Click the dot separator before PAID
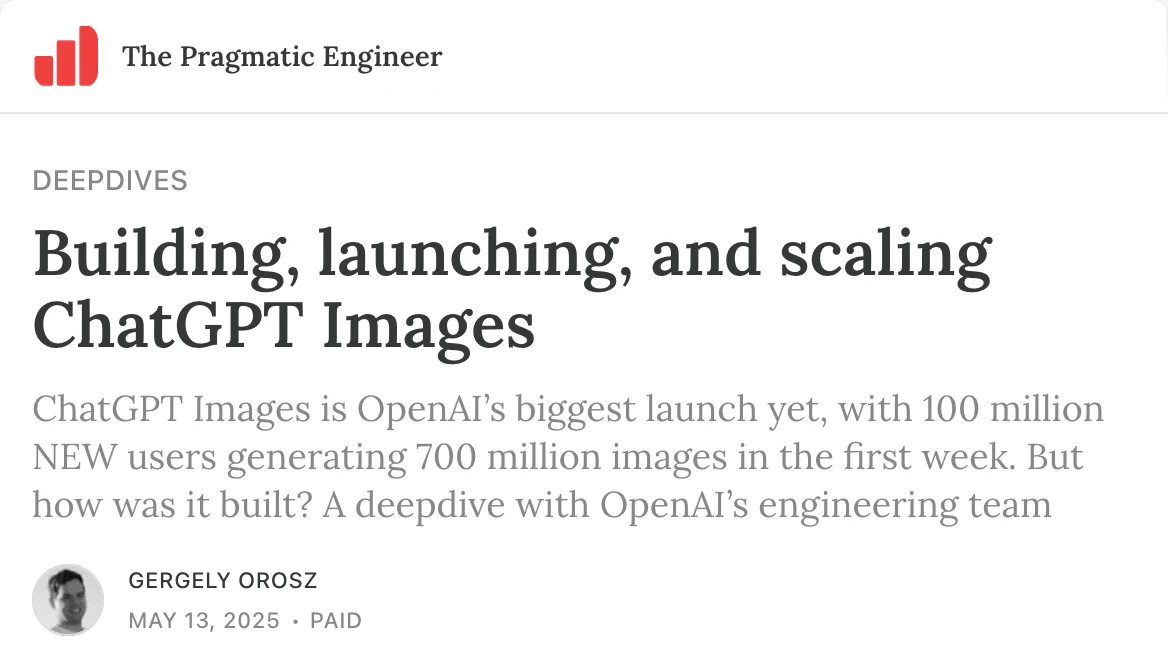This screenshot has height=650, width=1168. pos(295,621)
